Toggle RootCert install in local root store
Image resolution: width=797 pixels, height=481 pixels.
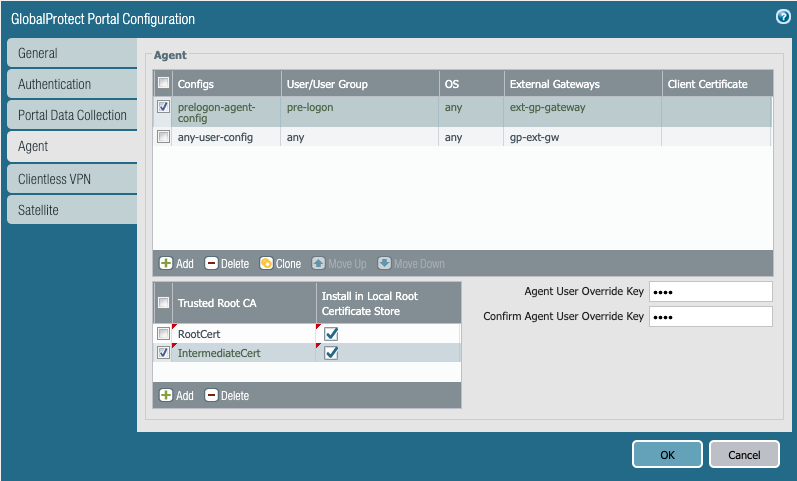click(331, 334)
